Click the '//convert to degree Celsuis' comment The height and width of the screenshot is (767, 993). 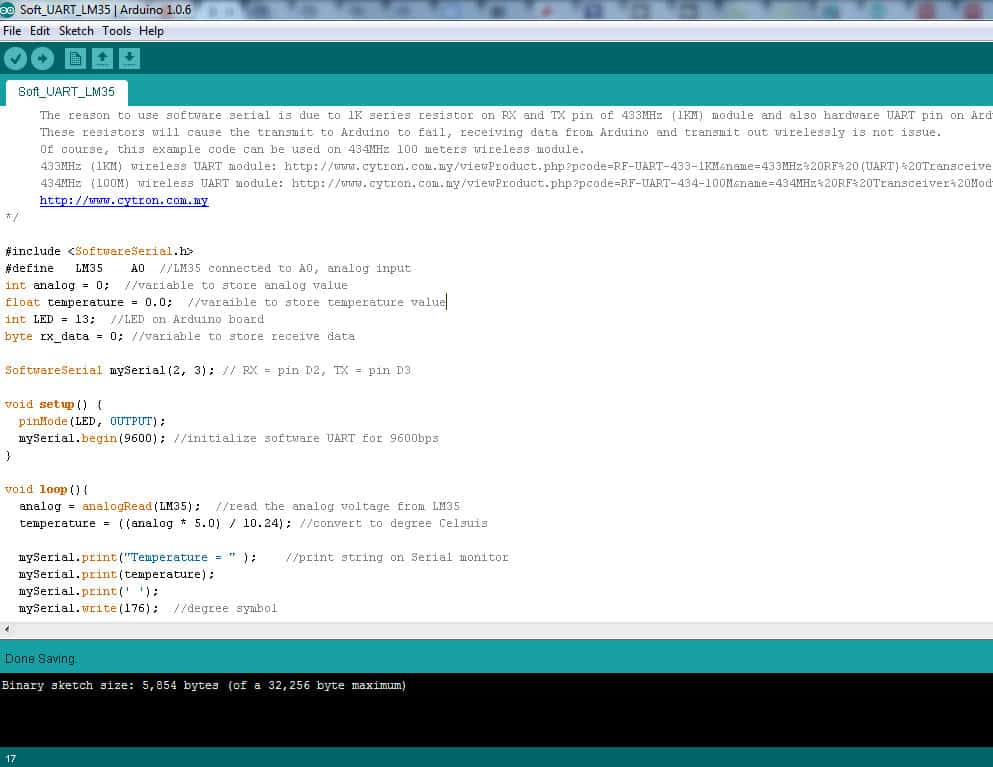pyautogui.click(x=394, y=524)
